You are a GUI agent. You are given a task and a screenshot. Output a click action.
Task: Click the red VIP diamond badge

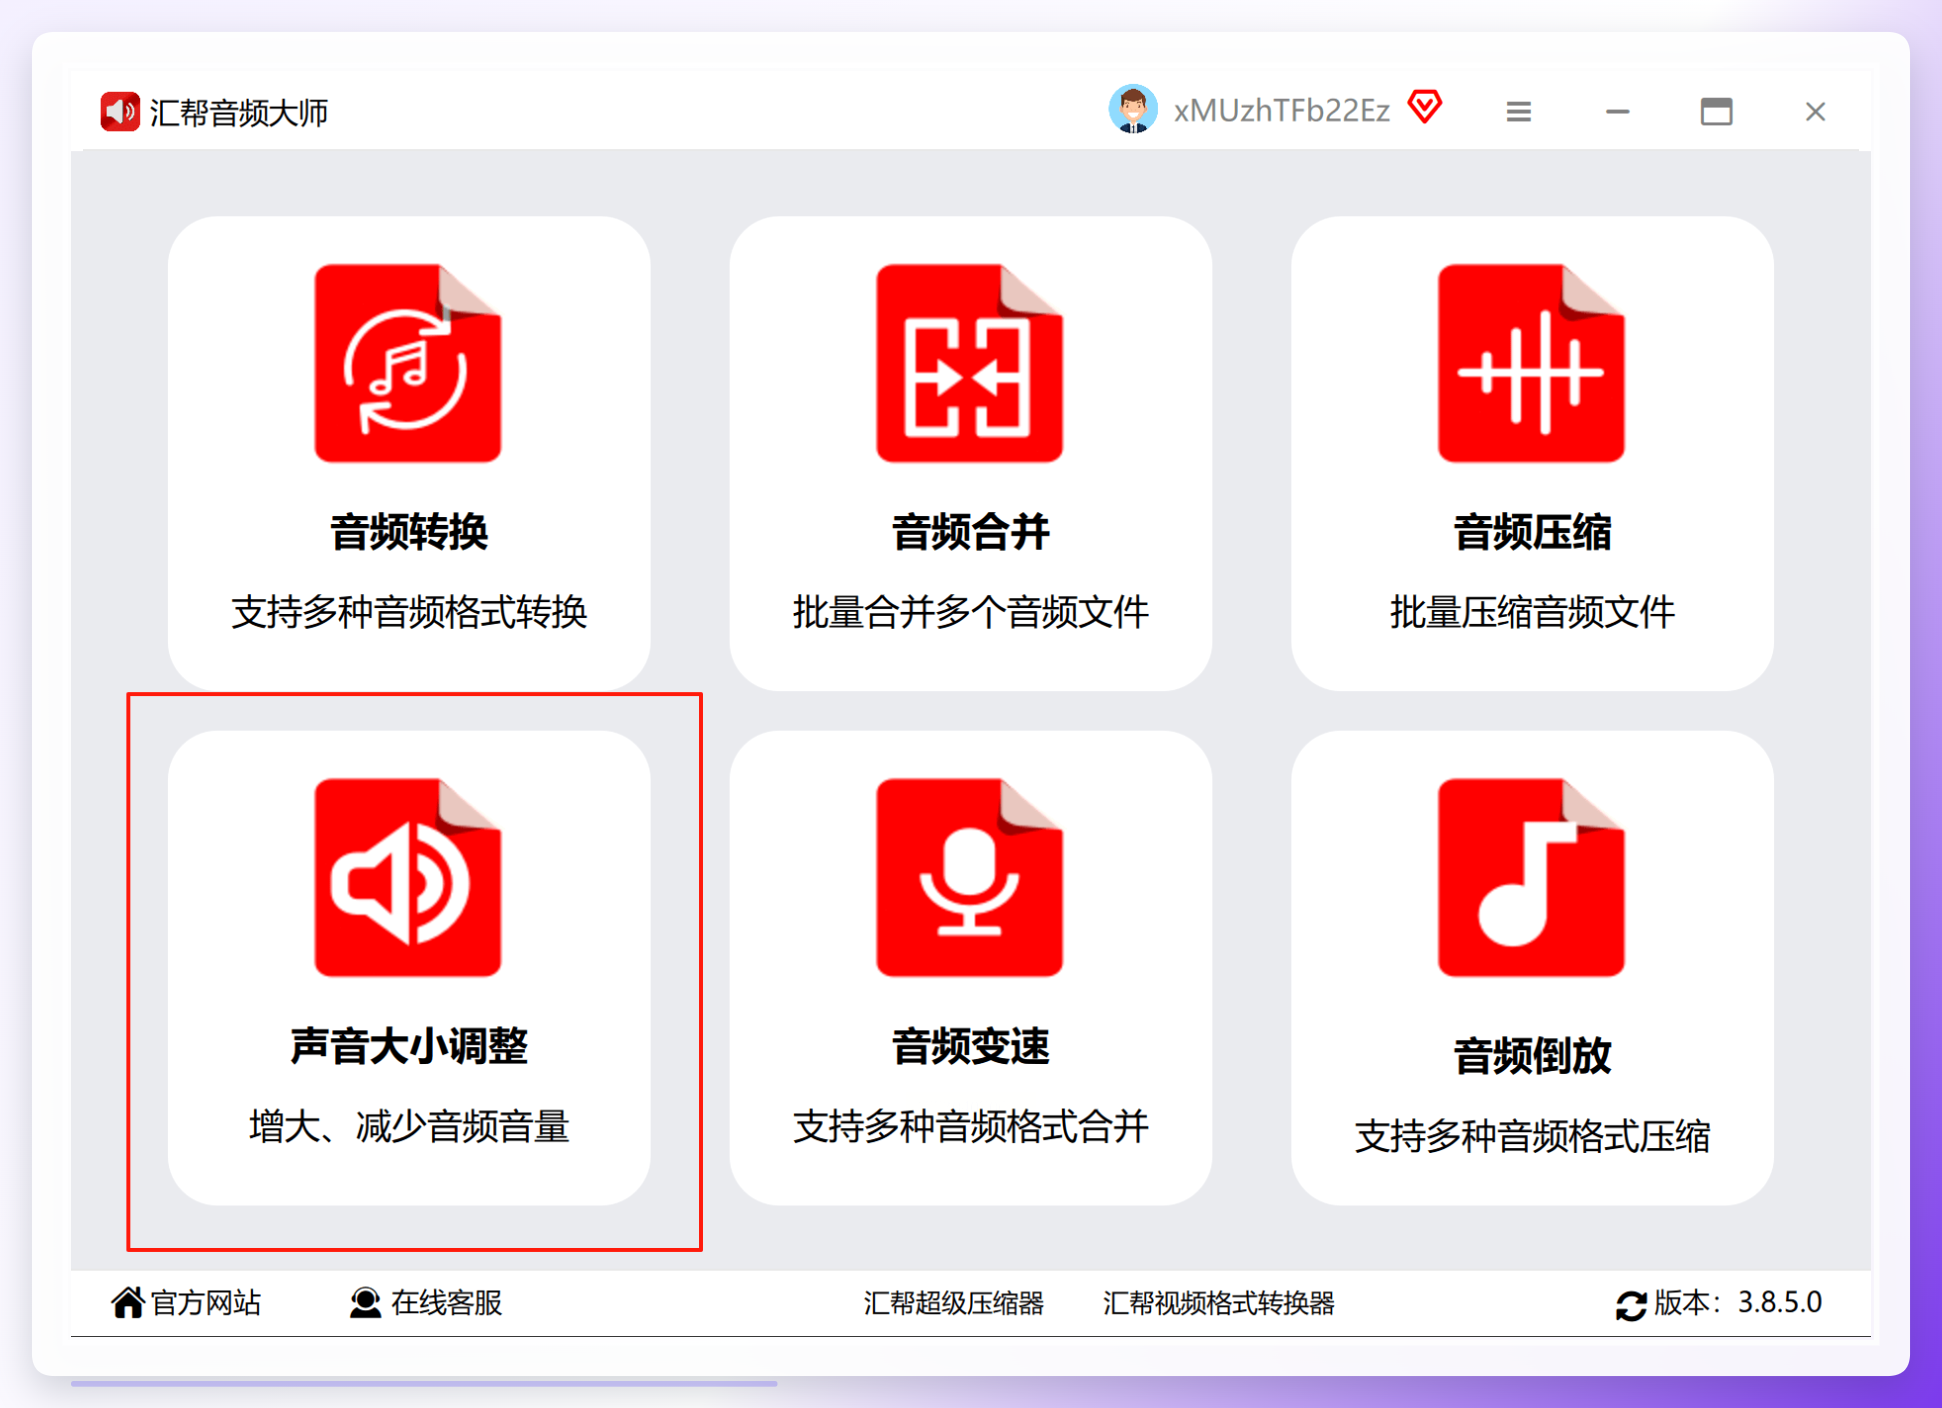point(1425,107)
